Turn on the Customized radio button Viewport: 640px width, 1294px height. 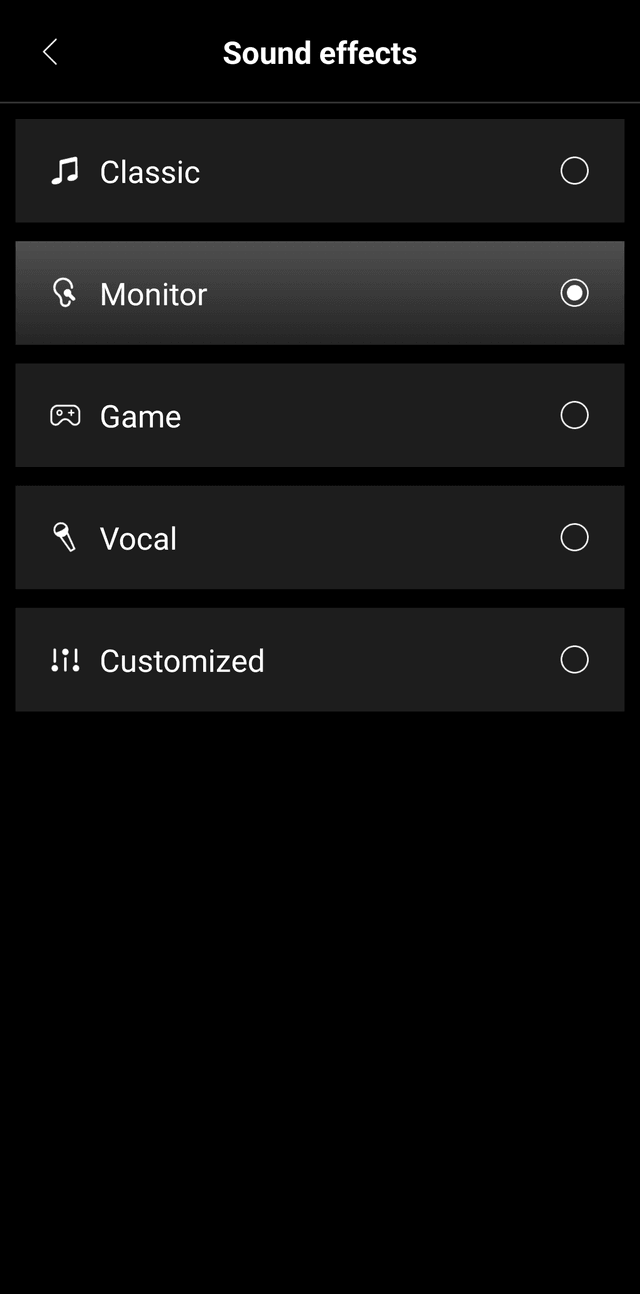[x=574, y=660]
